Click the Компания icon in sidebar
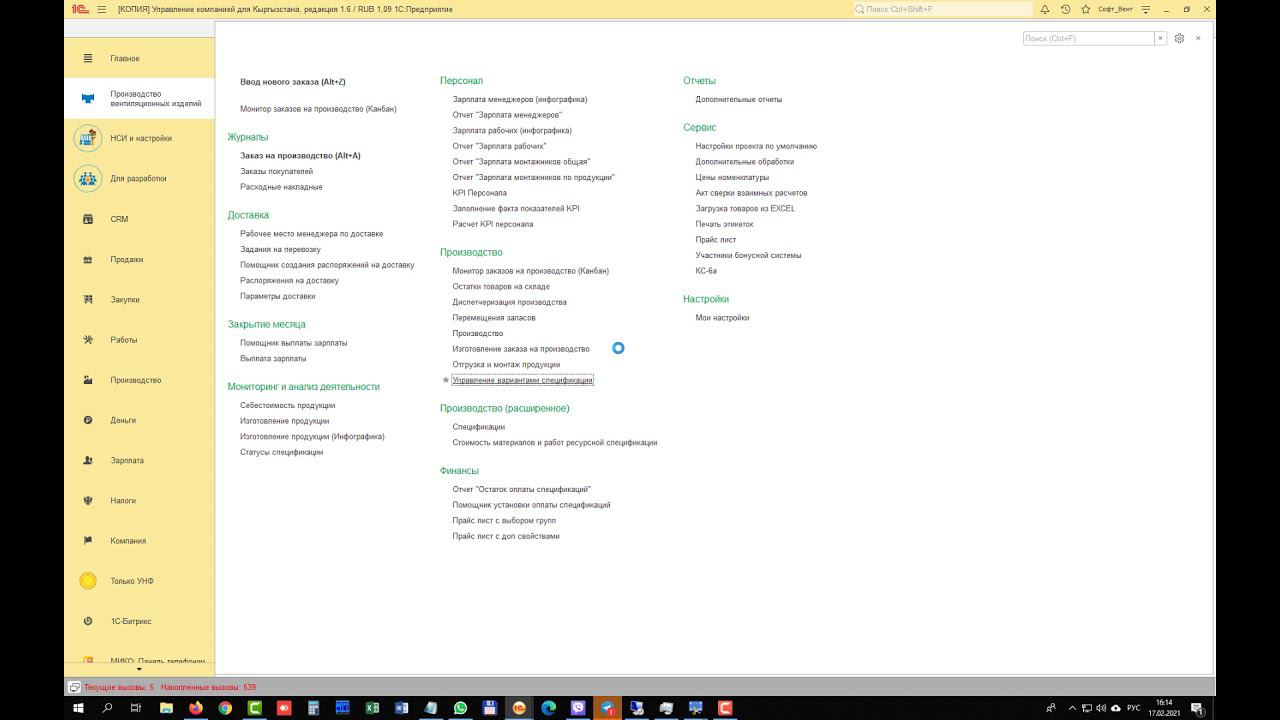The image size is (1280, 720). pos(88,540)
